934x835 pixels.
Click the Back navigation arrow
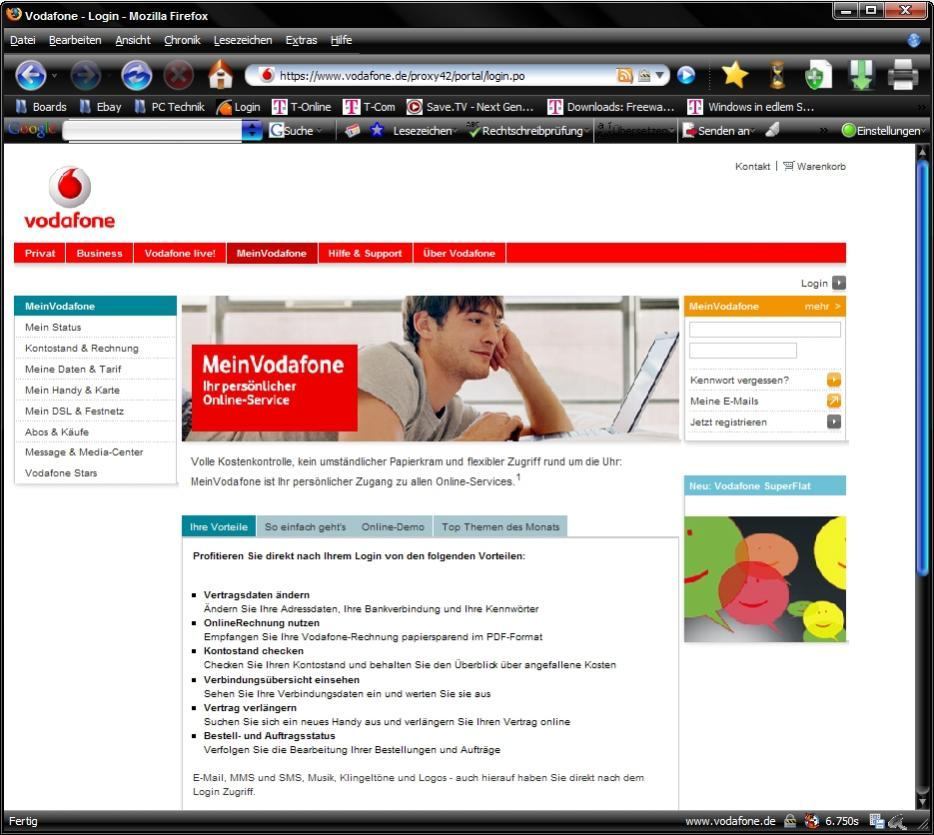(x=30, y=76)
